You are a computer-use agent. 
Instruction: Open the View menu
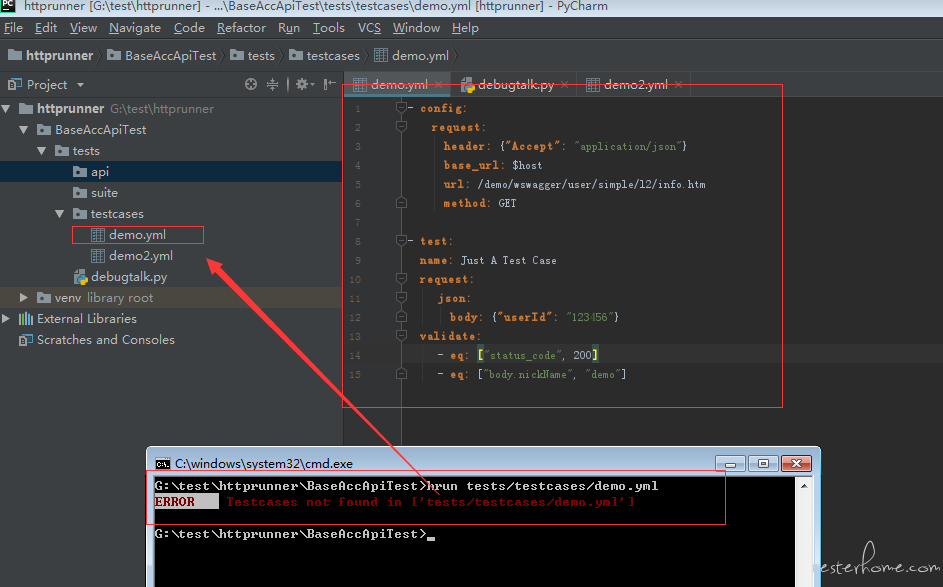click(x=83, y=28)
